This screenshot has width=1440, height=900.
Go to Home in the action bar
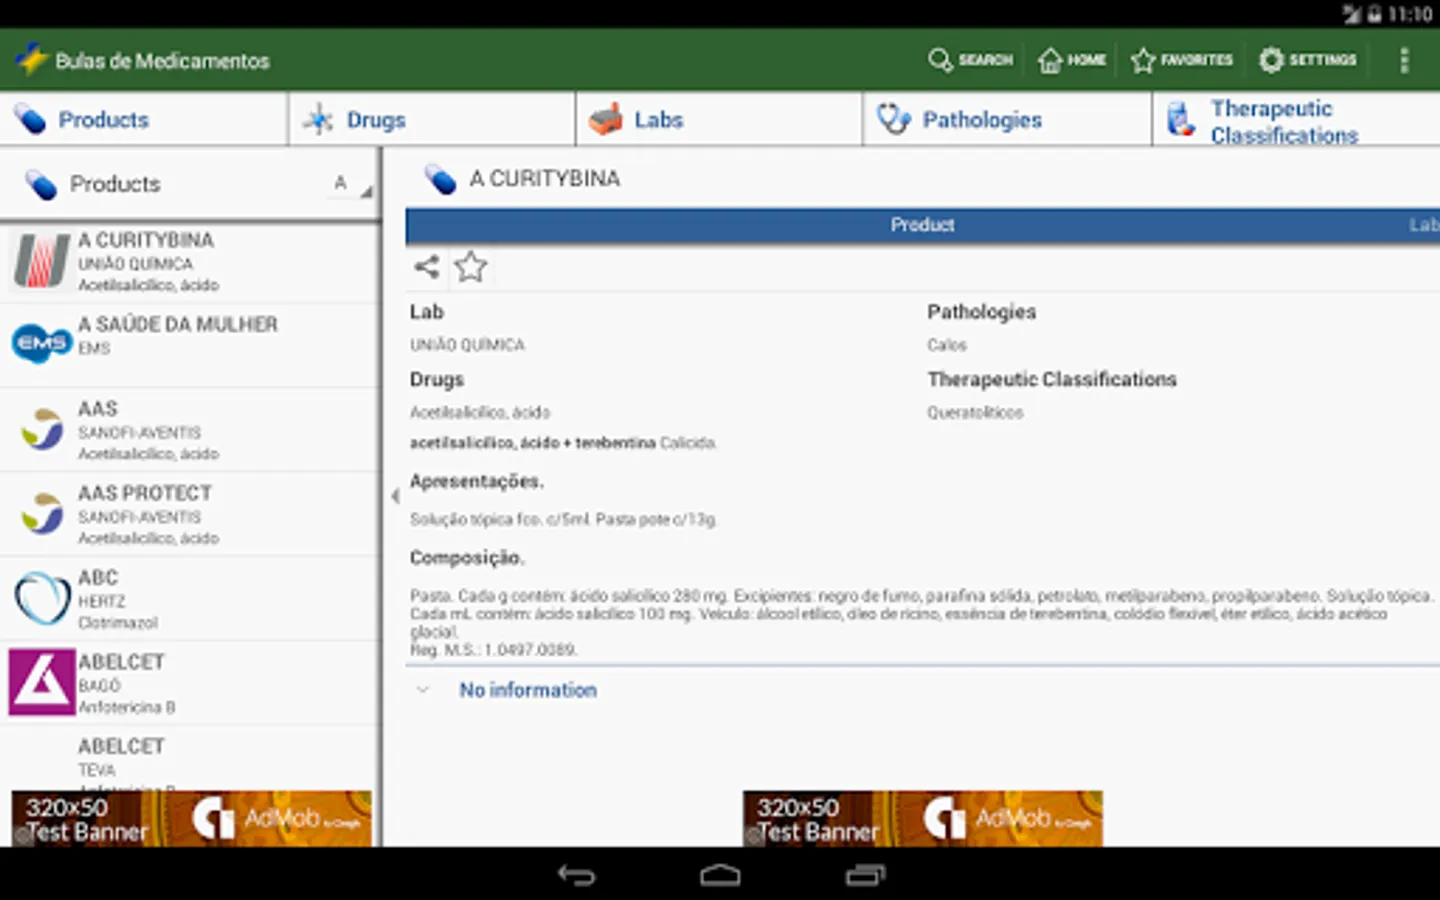coord(1072,60)
